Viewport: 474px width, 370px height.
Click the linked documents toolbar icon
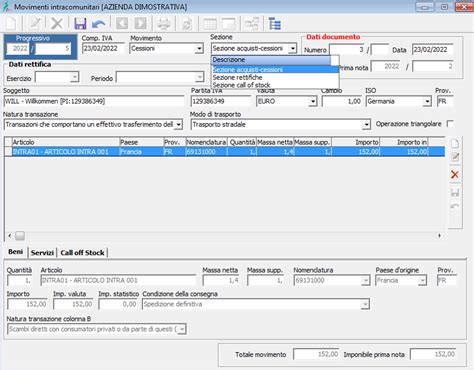252,24
